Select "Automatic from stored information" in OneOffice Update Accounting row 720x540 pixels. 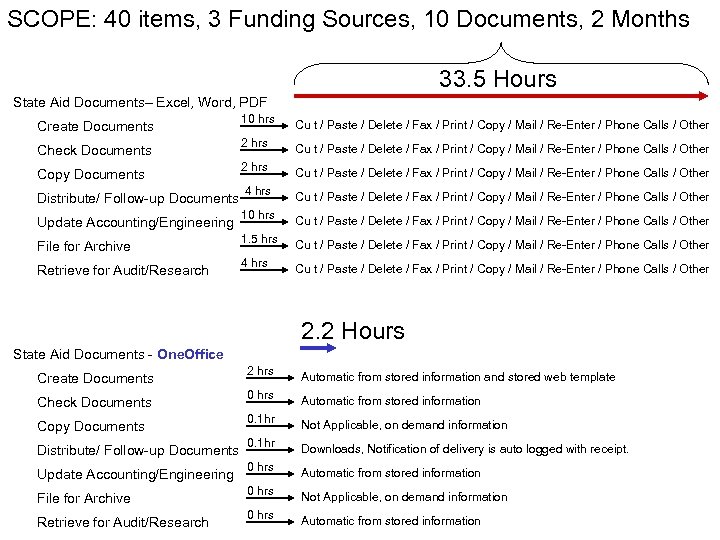390,473
